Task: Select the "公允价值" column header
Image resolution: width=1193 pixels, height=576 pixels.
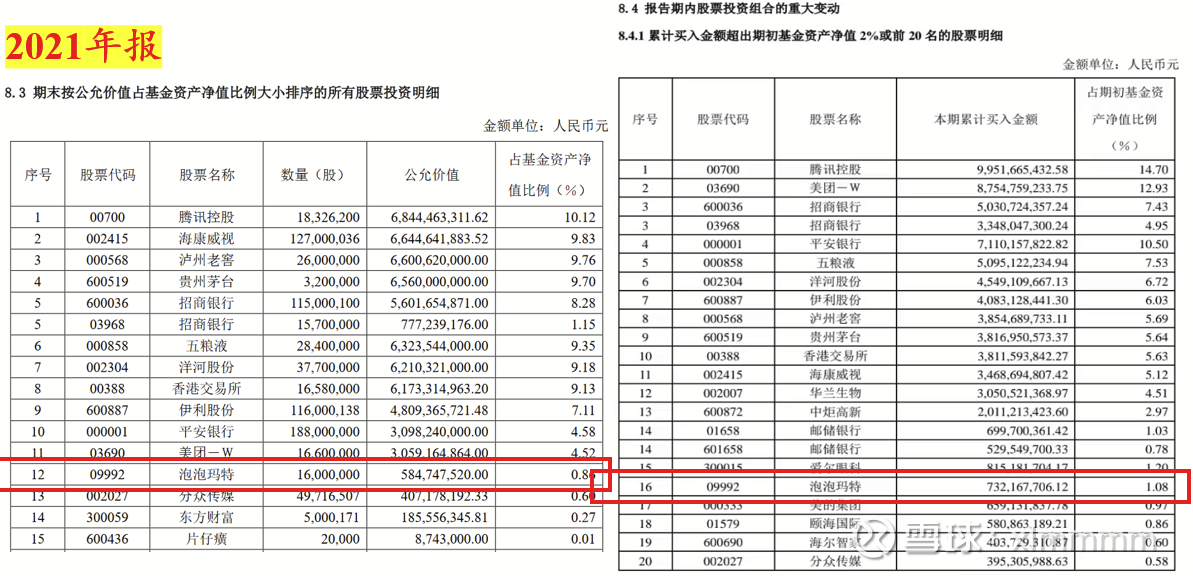Action: coord(431,175)
